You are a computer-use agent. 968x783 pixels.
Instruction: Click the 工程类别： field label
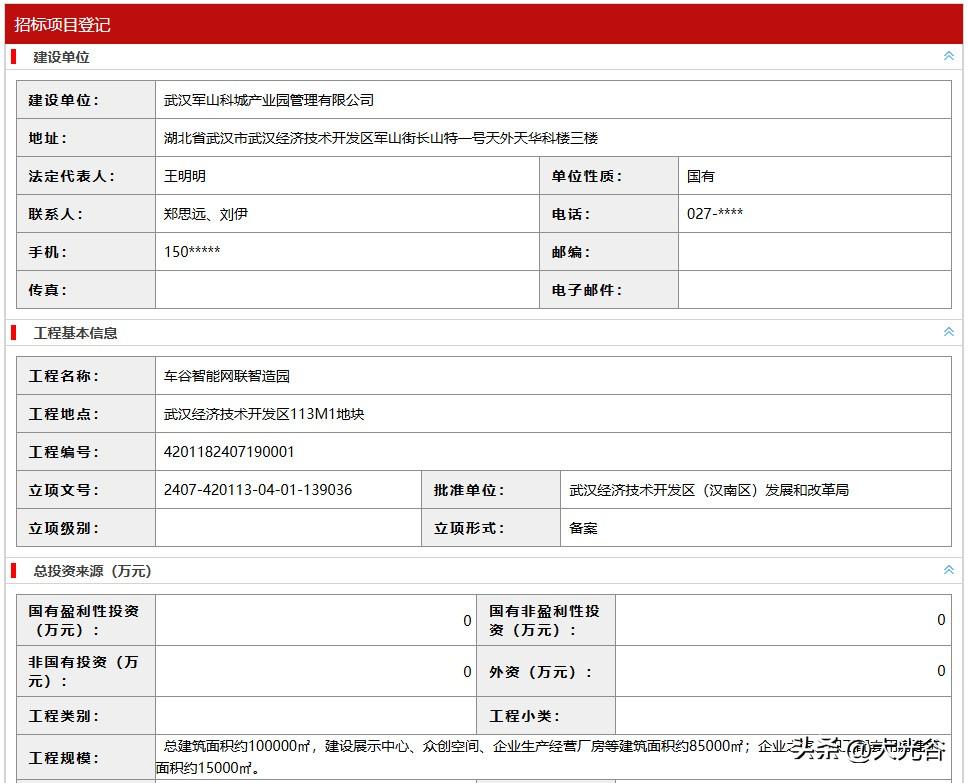(x=63, y=716)
